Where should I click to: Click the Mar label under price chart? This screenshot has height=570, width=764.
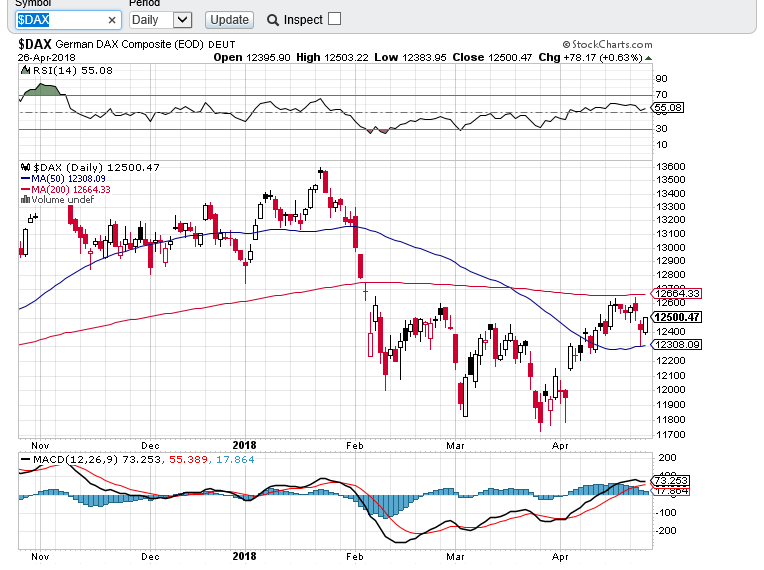pos(456,446)
